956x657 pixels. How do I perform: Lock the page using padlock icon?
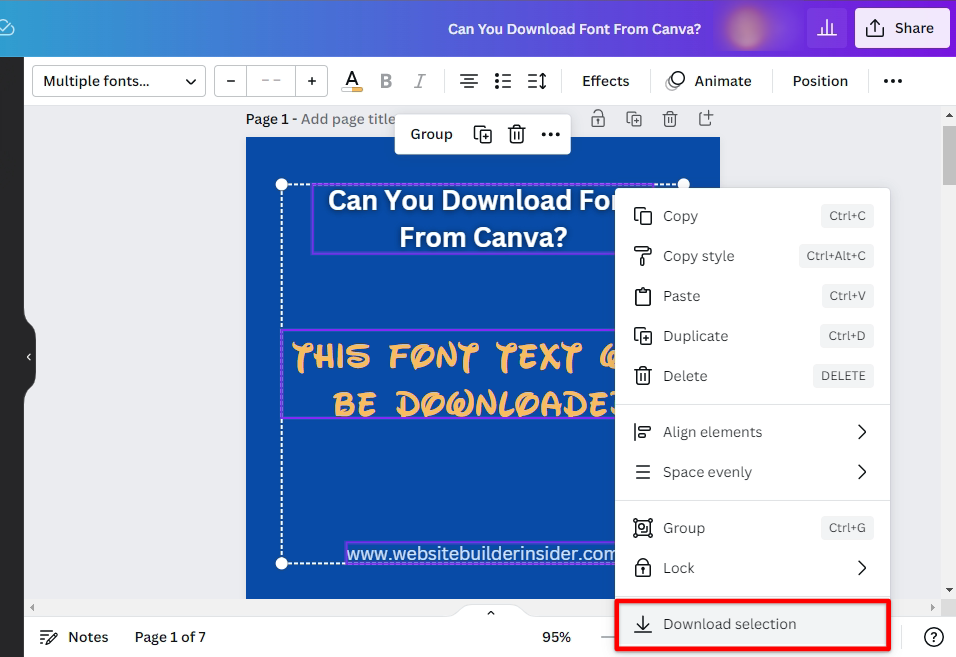coord(598,118)
